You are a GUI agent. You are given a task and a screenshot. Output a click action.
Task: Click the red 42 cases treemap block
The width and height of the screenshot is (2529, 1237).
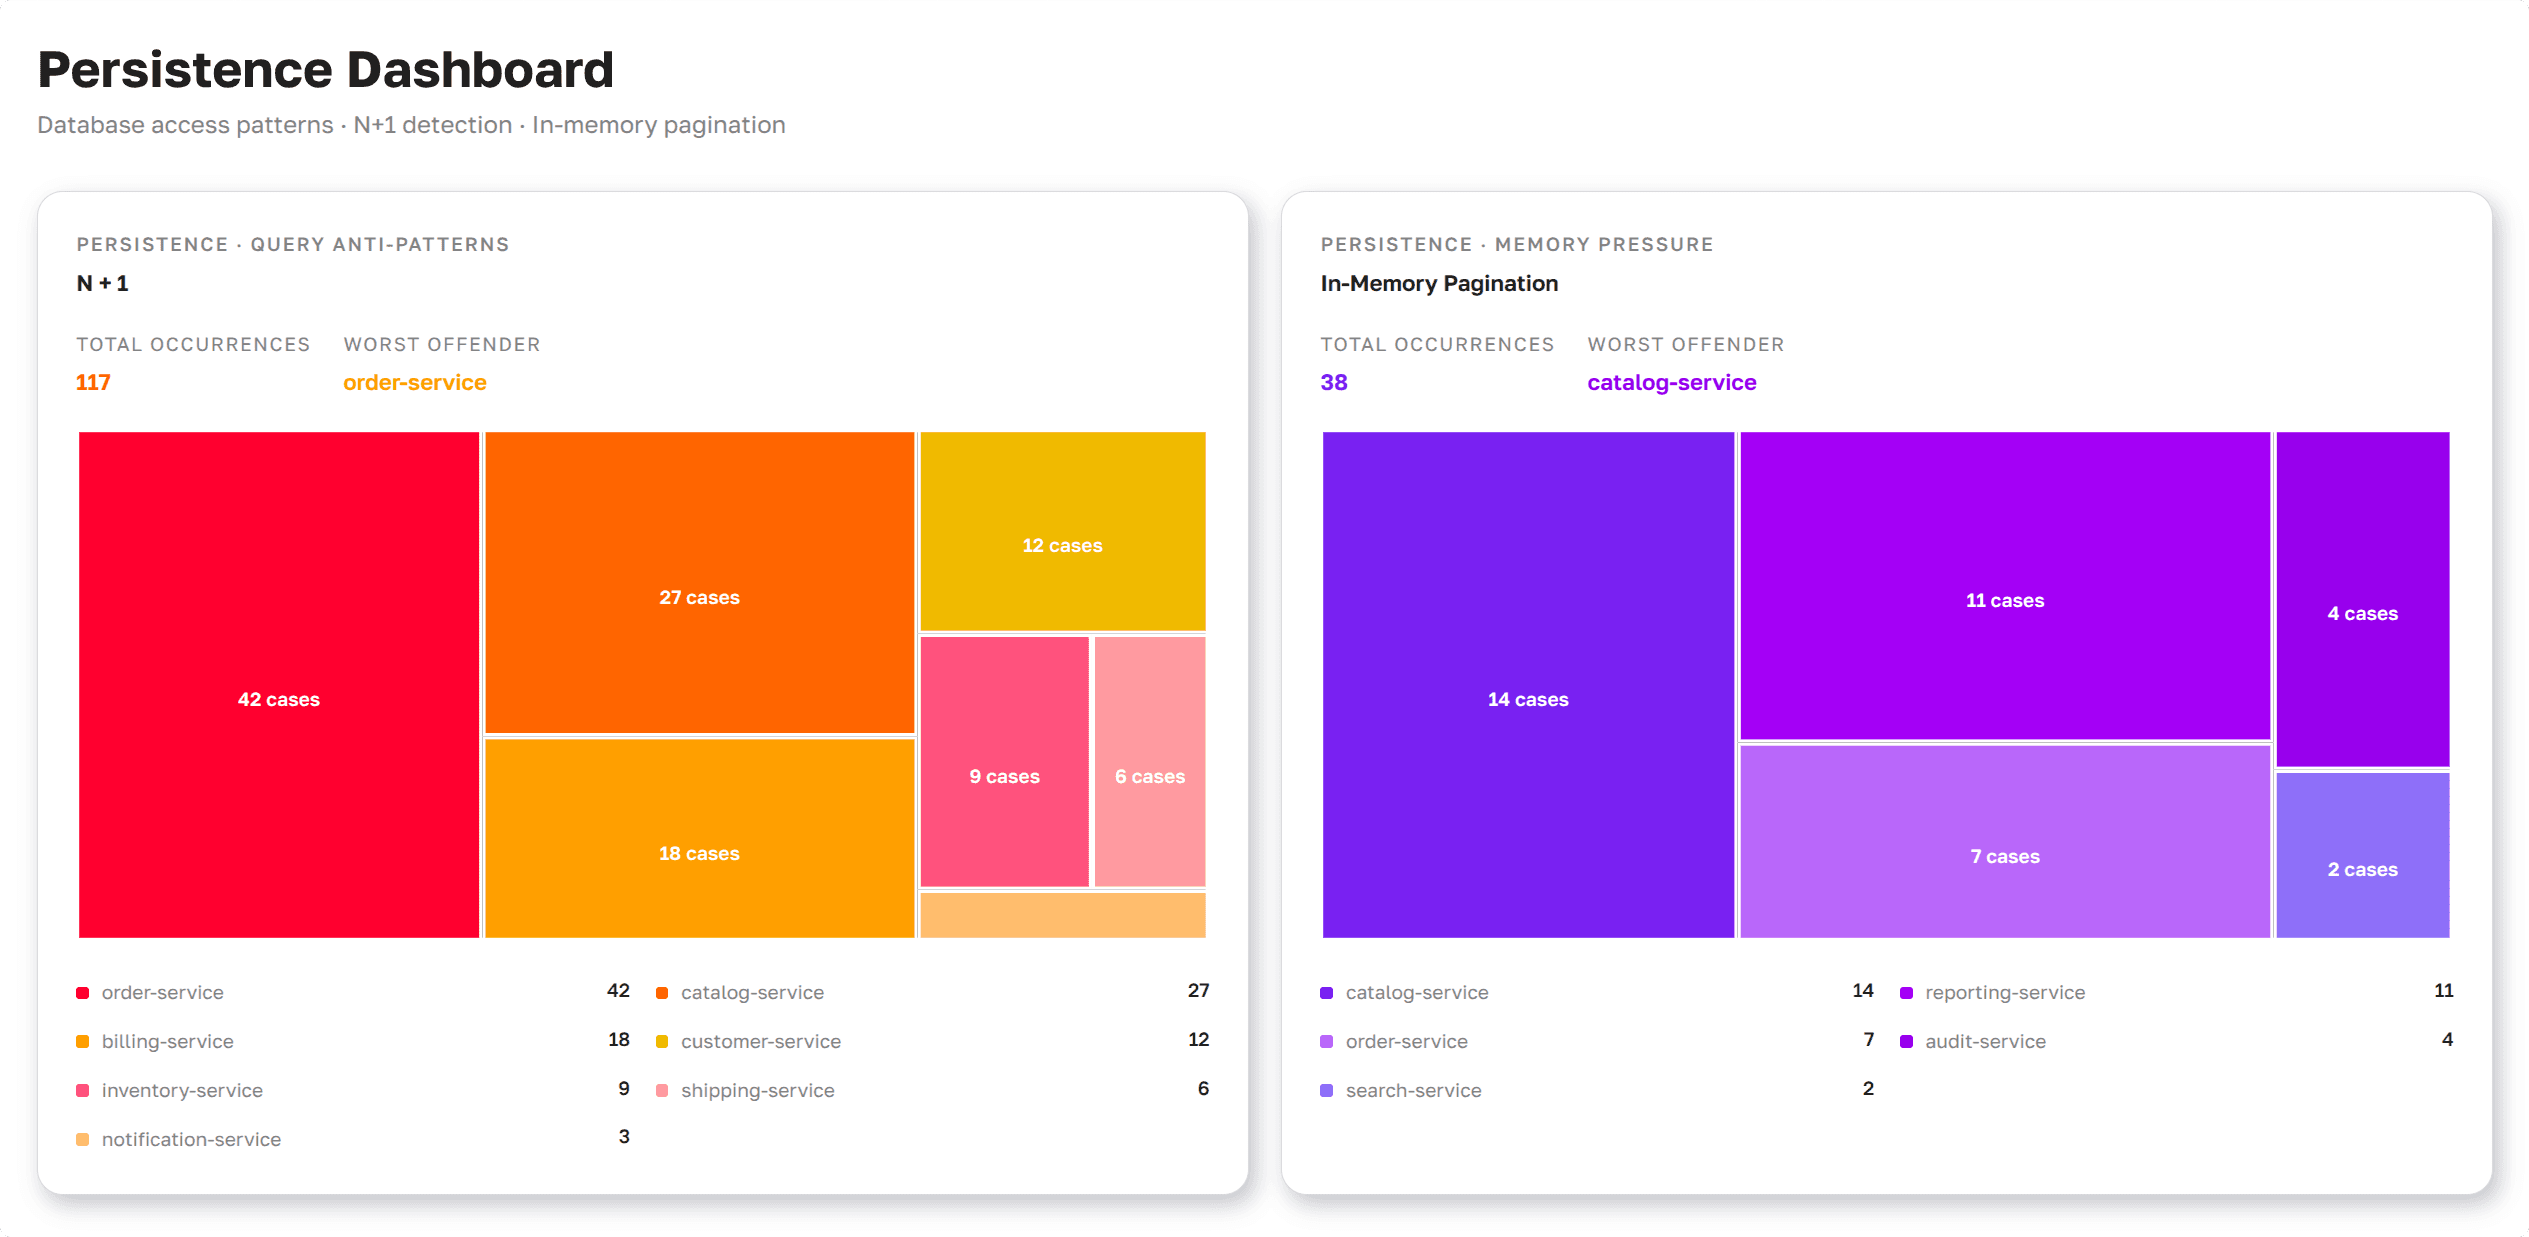click(x=279, y=684)
